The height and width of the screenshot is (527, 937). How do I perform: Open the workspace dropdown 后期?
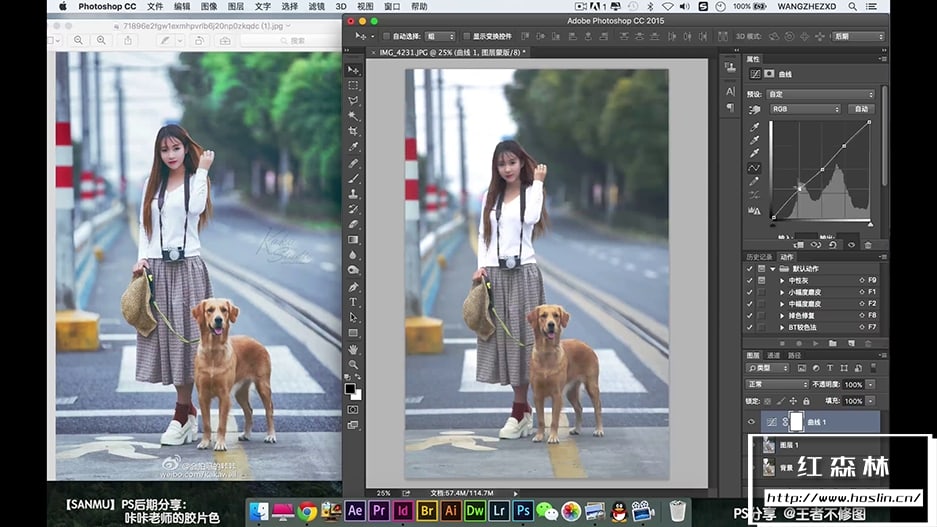859,36
